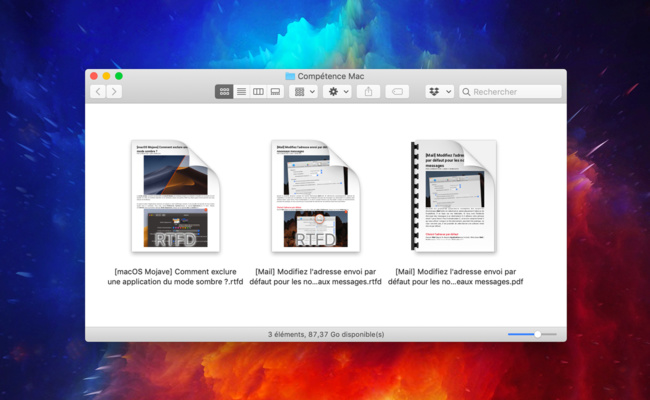Viewport: 650px width, 400px height.
Task: Adjust the icon size slider
Action: [x=537, y=334]
